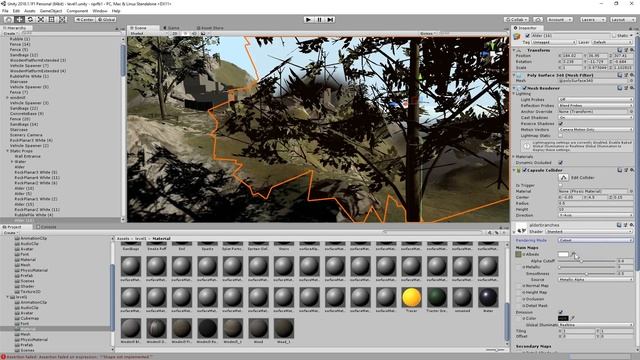Click the Albedo texture slot thumbnail

(x=518, y=254)
